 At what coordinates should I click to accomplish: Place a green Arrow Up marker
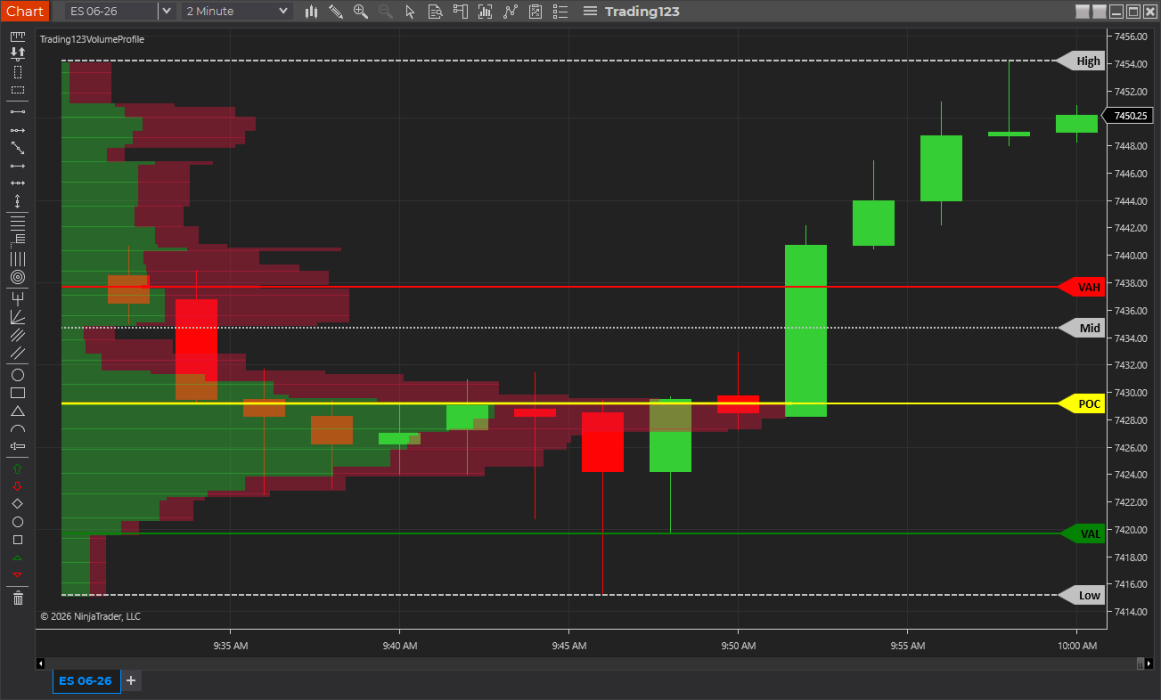tap(18, 468)
